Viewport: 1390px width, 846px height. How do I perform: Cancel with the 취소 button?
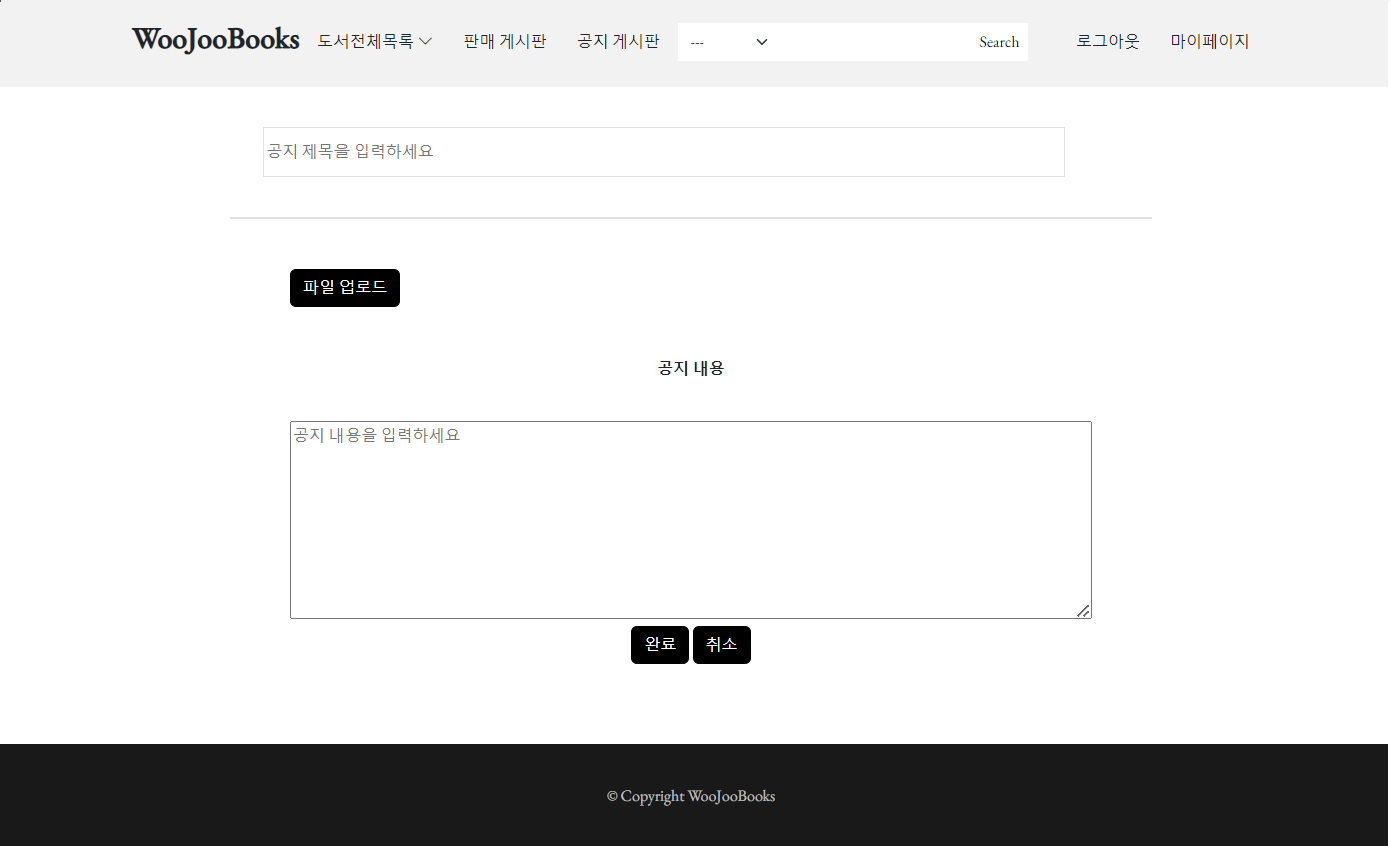(x=722, y=645)
